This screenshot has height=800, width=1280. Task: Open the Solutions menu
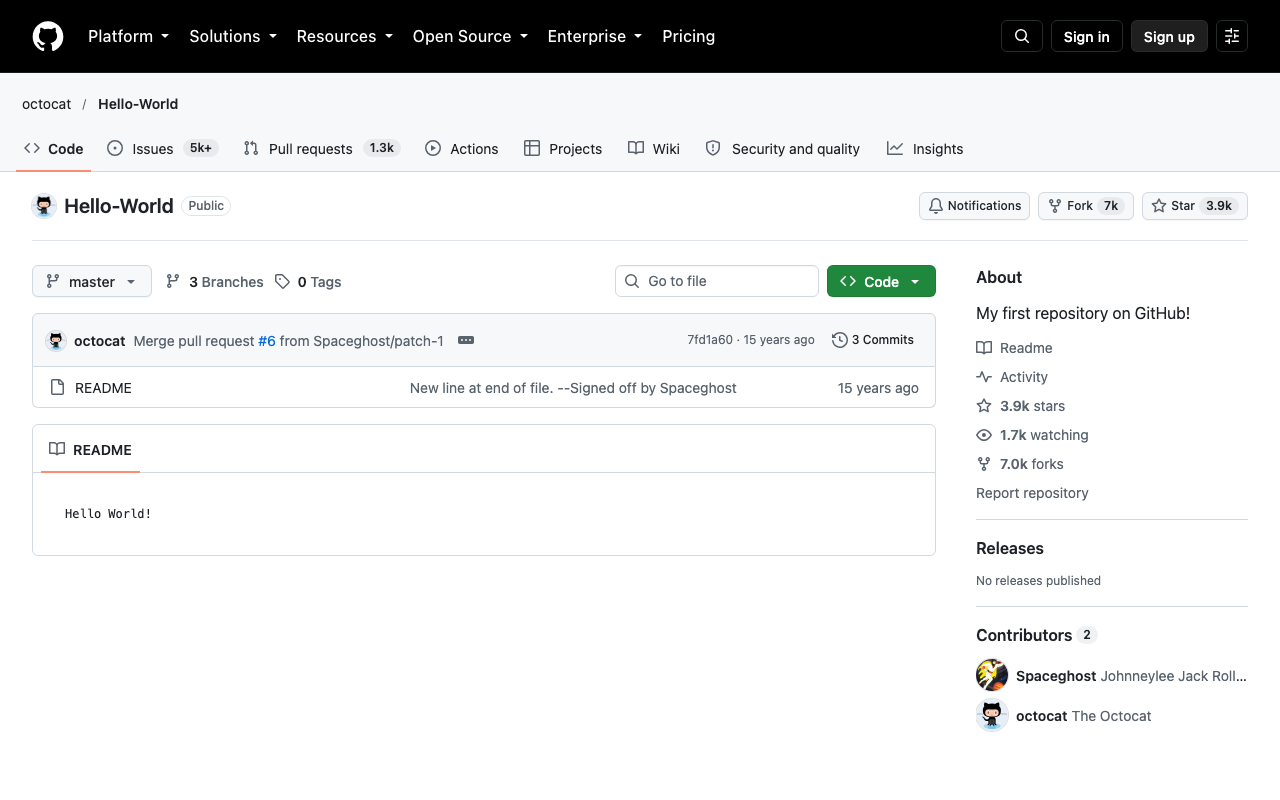(233, 36)
